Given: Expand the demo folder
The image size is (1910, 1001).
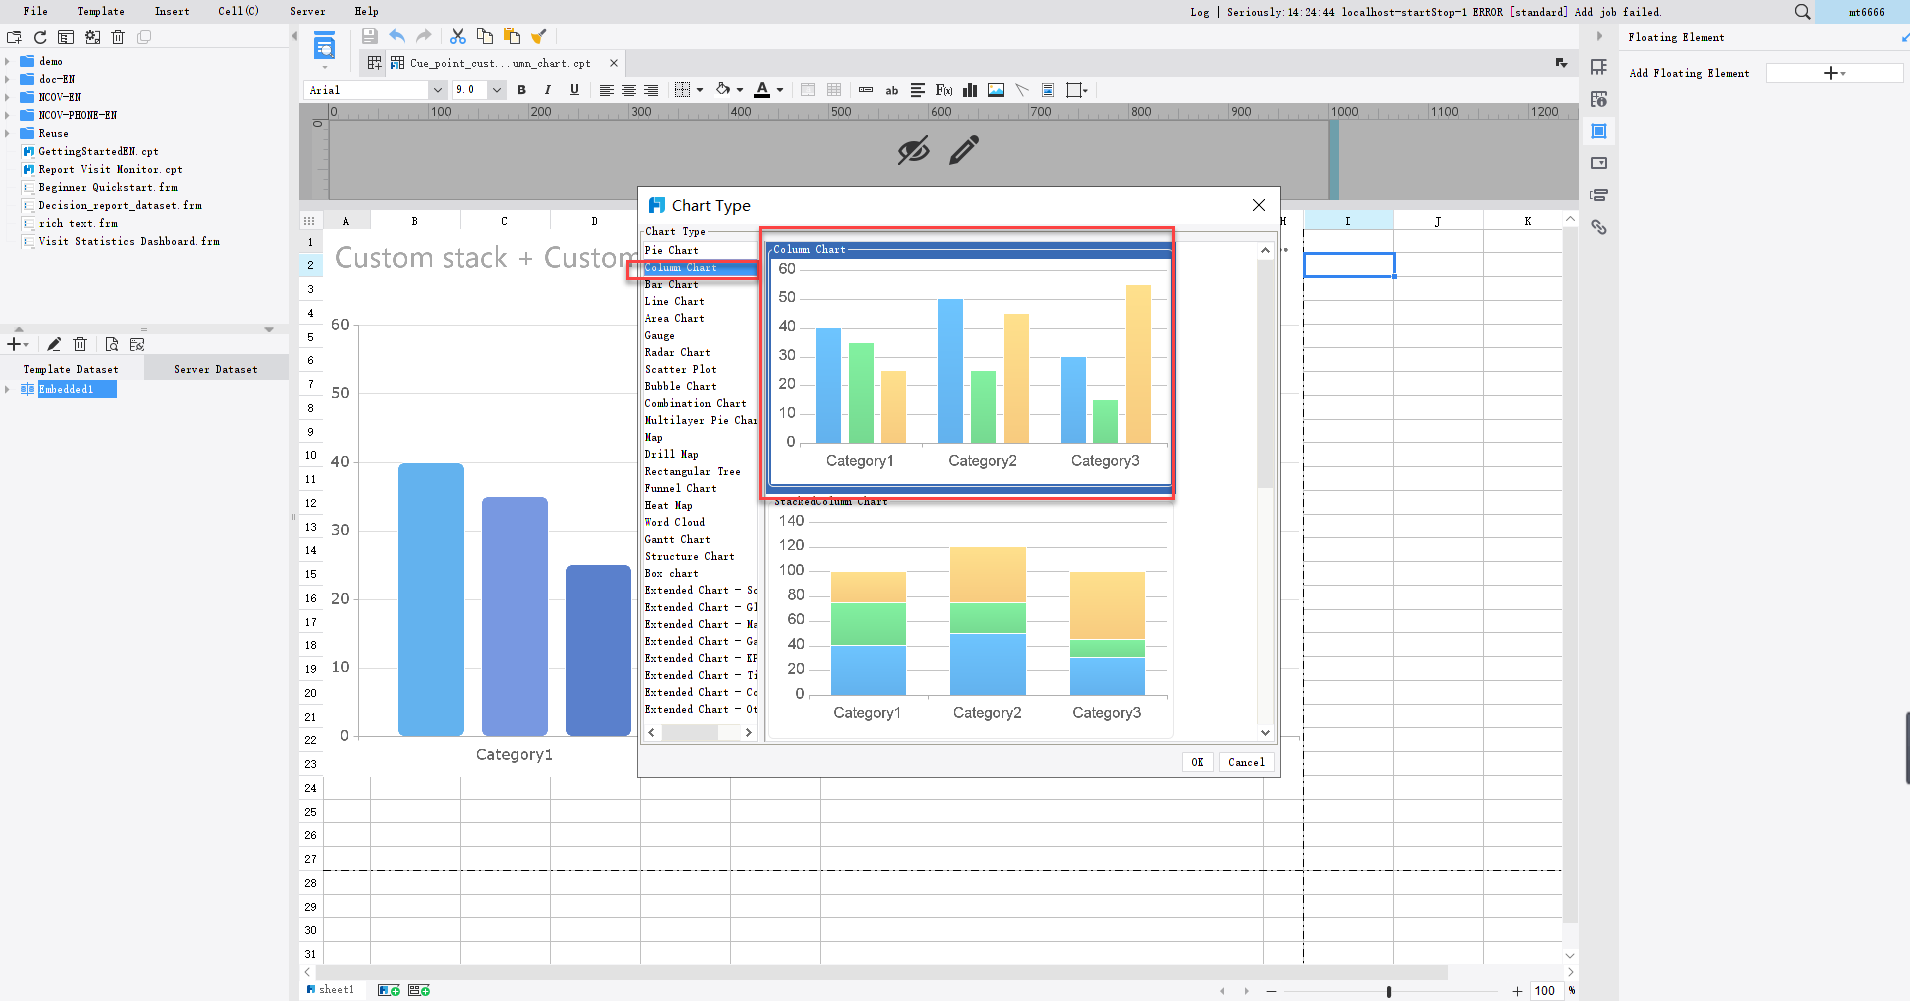Looking at the screenshot, I should click(x=7, y=62).
